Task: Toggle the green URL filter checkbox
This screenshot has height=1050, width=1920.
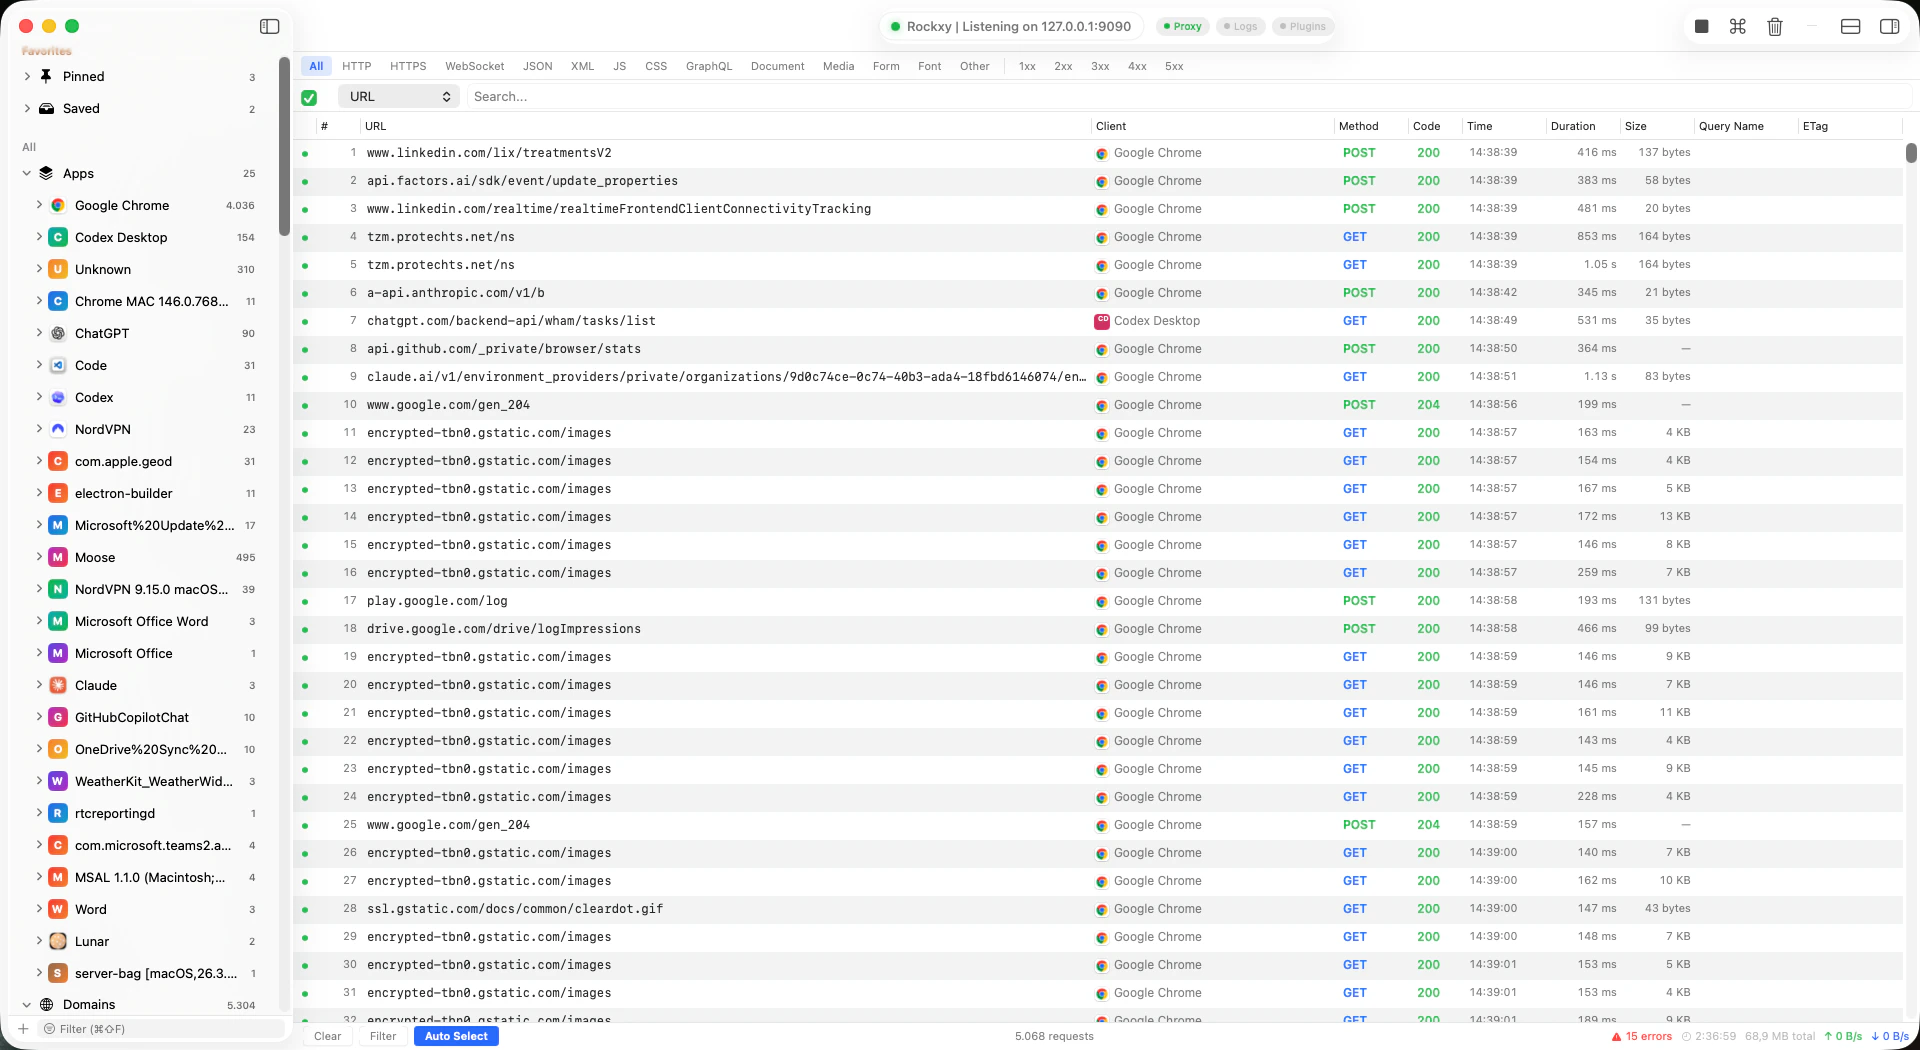Action: coord(309,97)
